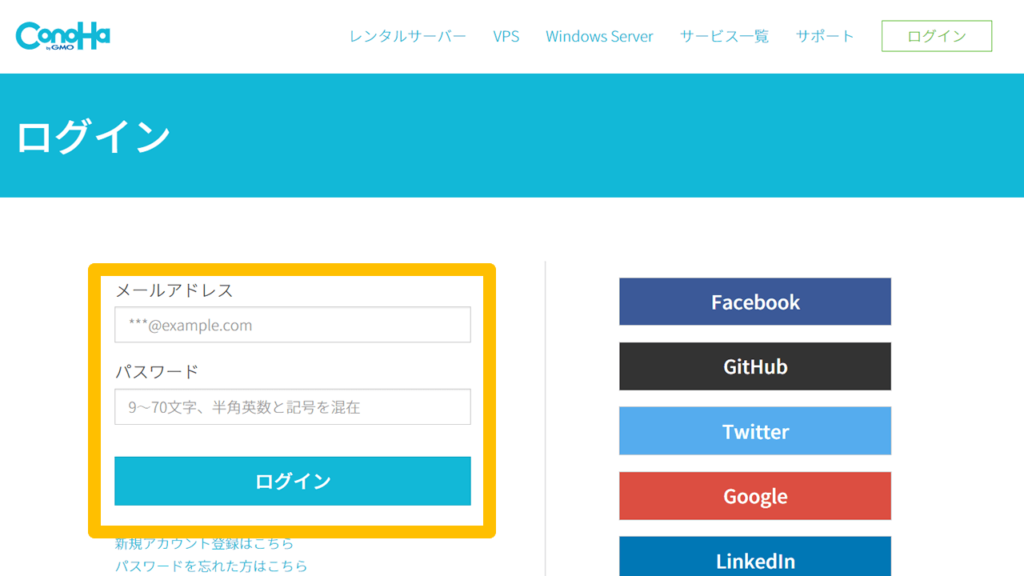Focus the パスワード input field
1024x576 pixels.
pos(293,407)
